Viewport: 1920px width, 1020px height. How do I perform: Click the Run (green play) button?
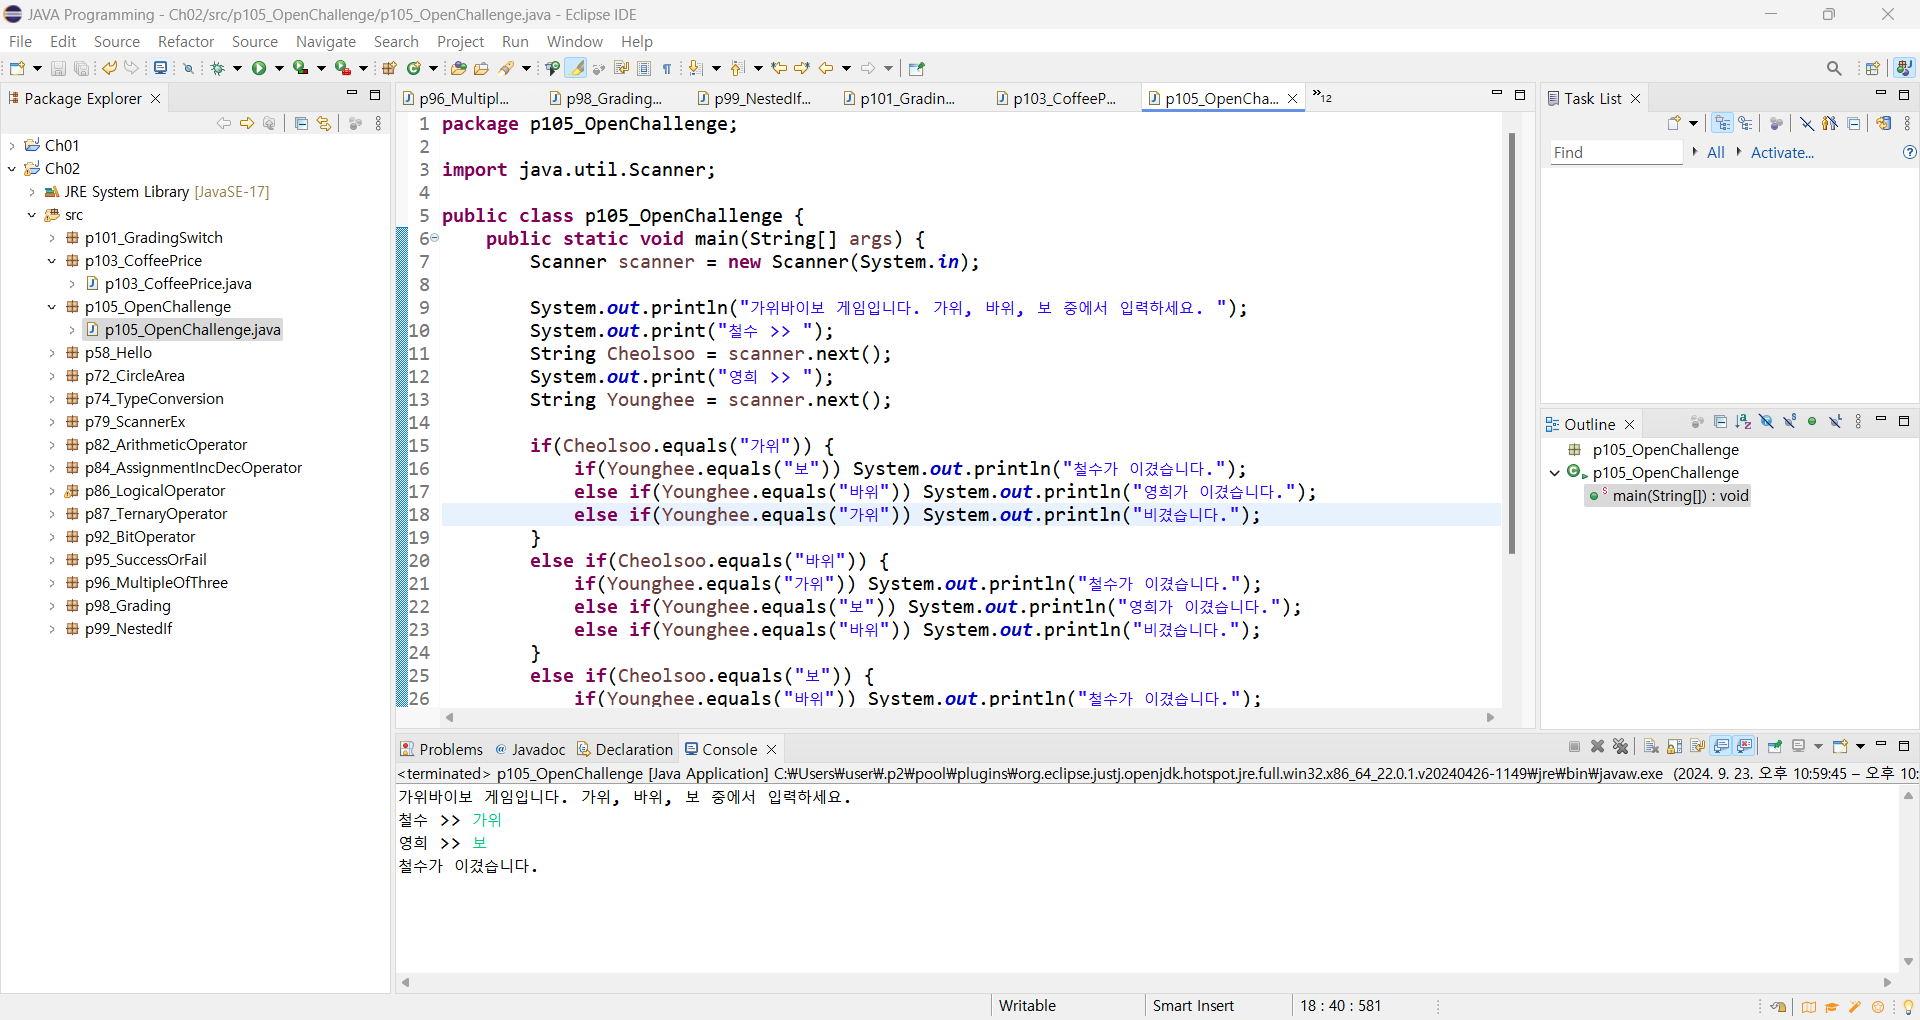click(259, 68)
